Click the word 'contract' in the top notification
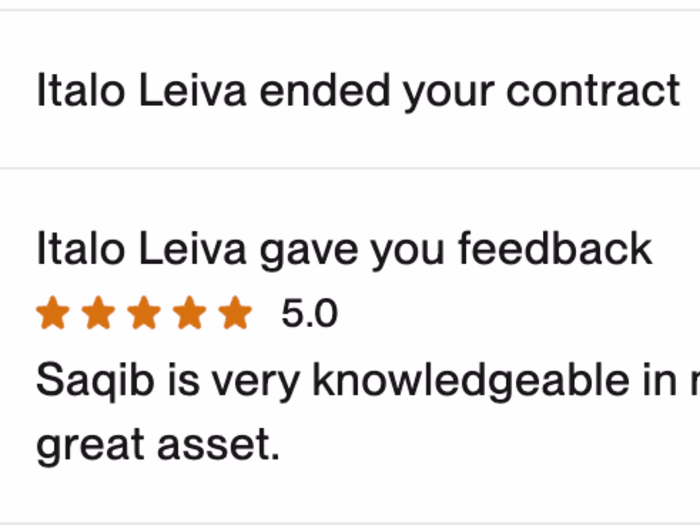The width and height of the screenshot is (700, 525). coord(593,91)
